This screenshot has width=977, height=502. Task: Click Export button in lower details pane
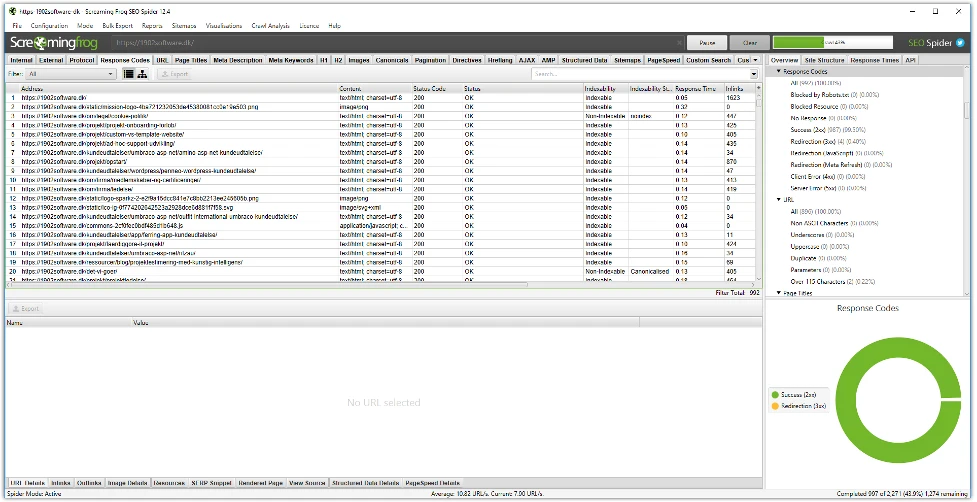[x=25, y=308]
